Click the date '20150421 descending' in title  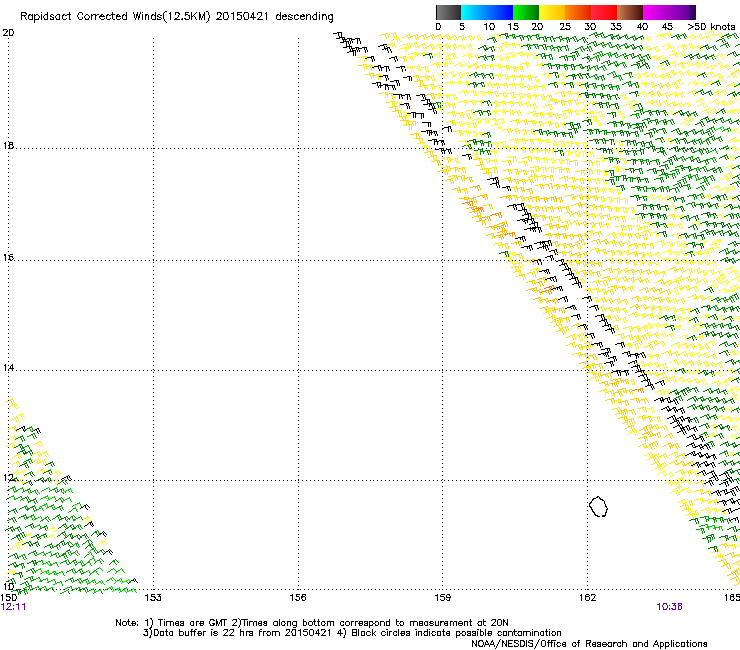pyautogui.click(x=274, y=17)
